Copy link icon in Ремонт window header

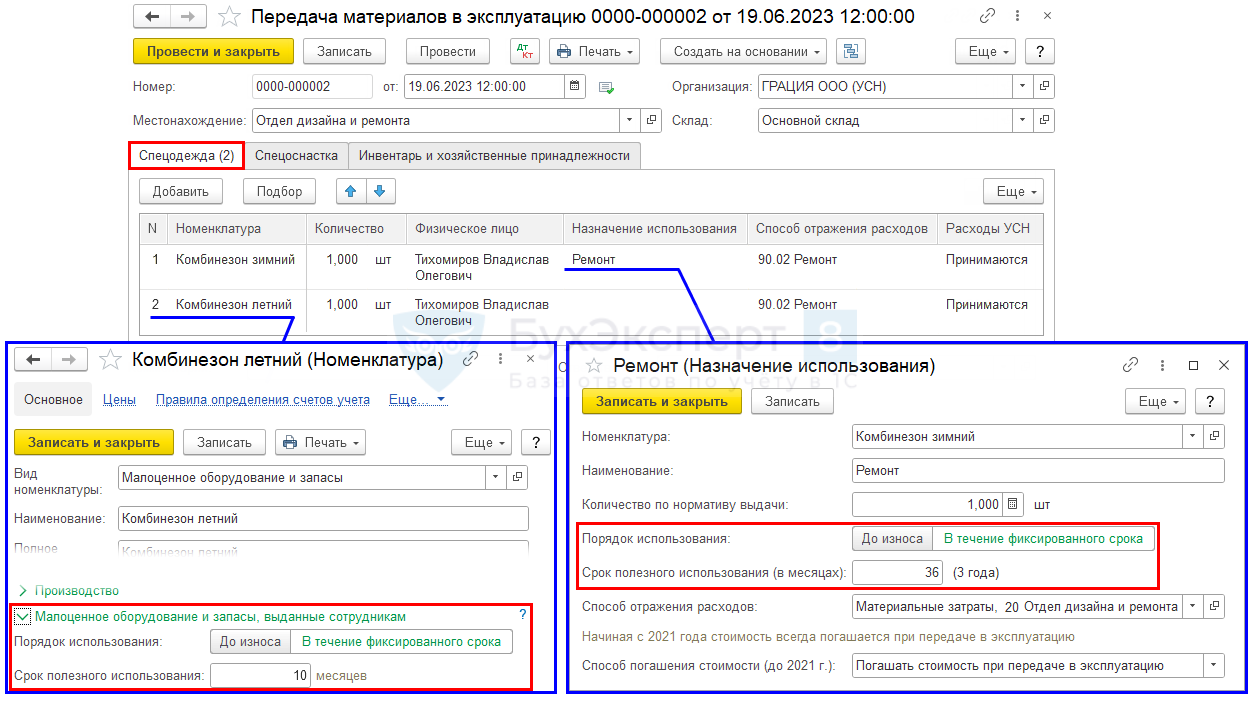click(x=1131, y=366)
